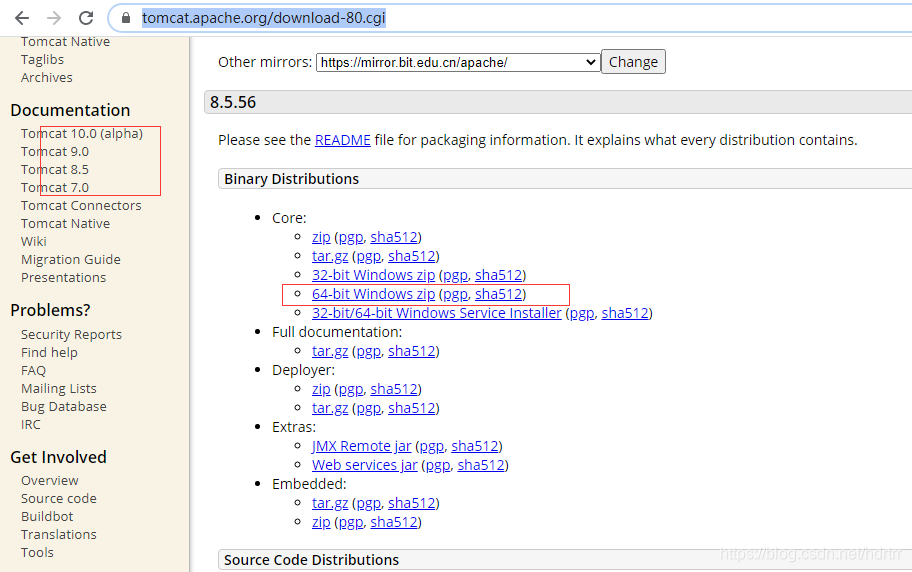The width and height of the screenshot is (912, 572).
Task: Open the Presentations link
Action: (x=63, y=278)
